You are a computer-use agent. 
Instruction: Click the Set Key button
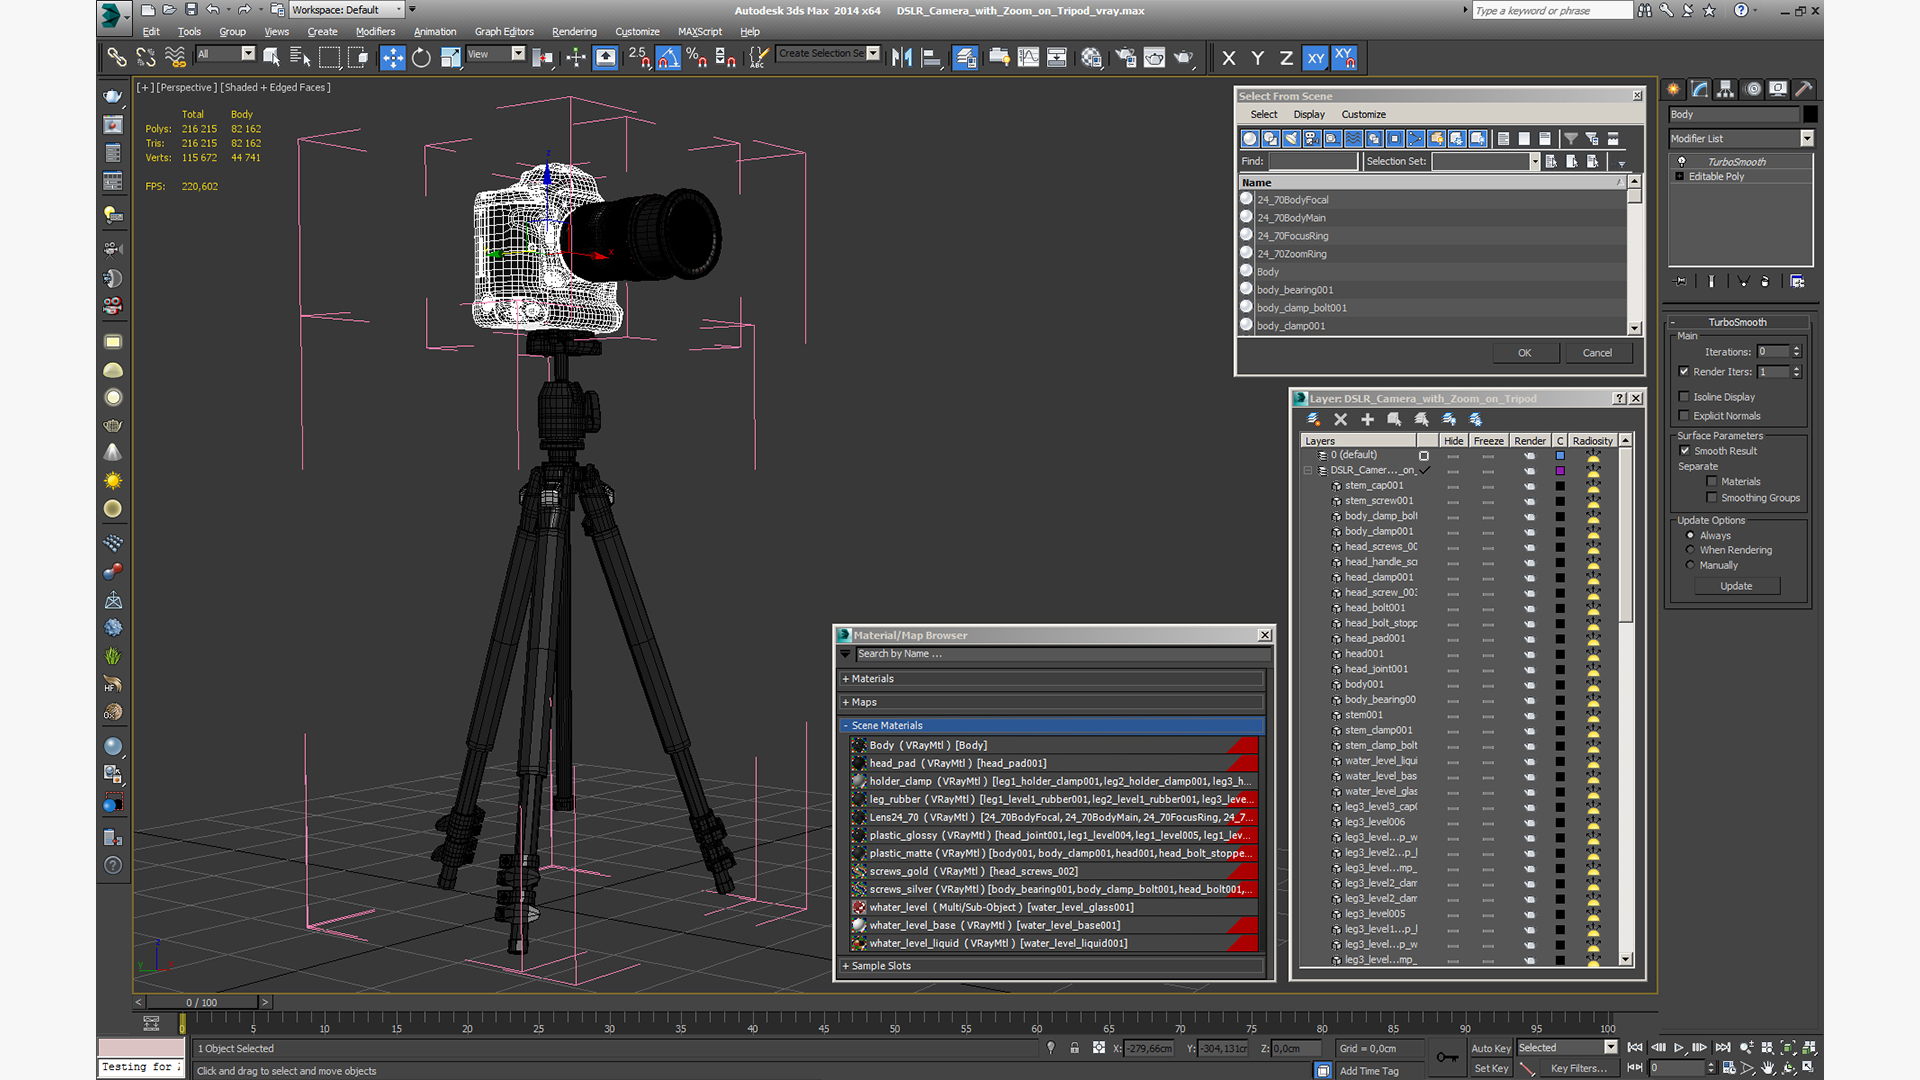click(x=1490, y=1068)
